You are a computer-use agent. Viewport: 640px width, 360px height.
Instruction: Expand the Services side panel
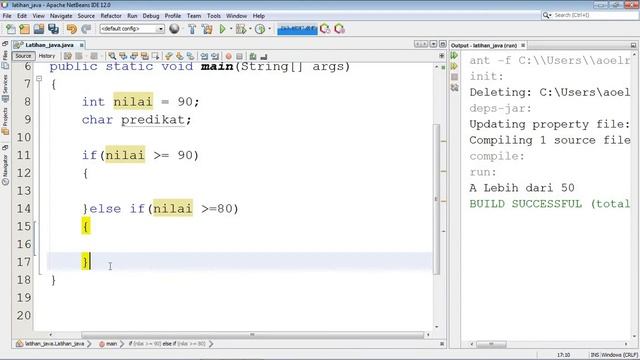pos(5,88)
